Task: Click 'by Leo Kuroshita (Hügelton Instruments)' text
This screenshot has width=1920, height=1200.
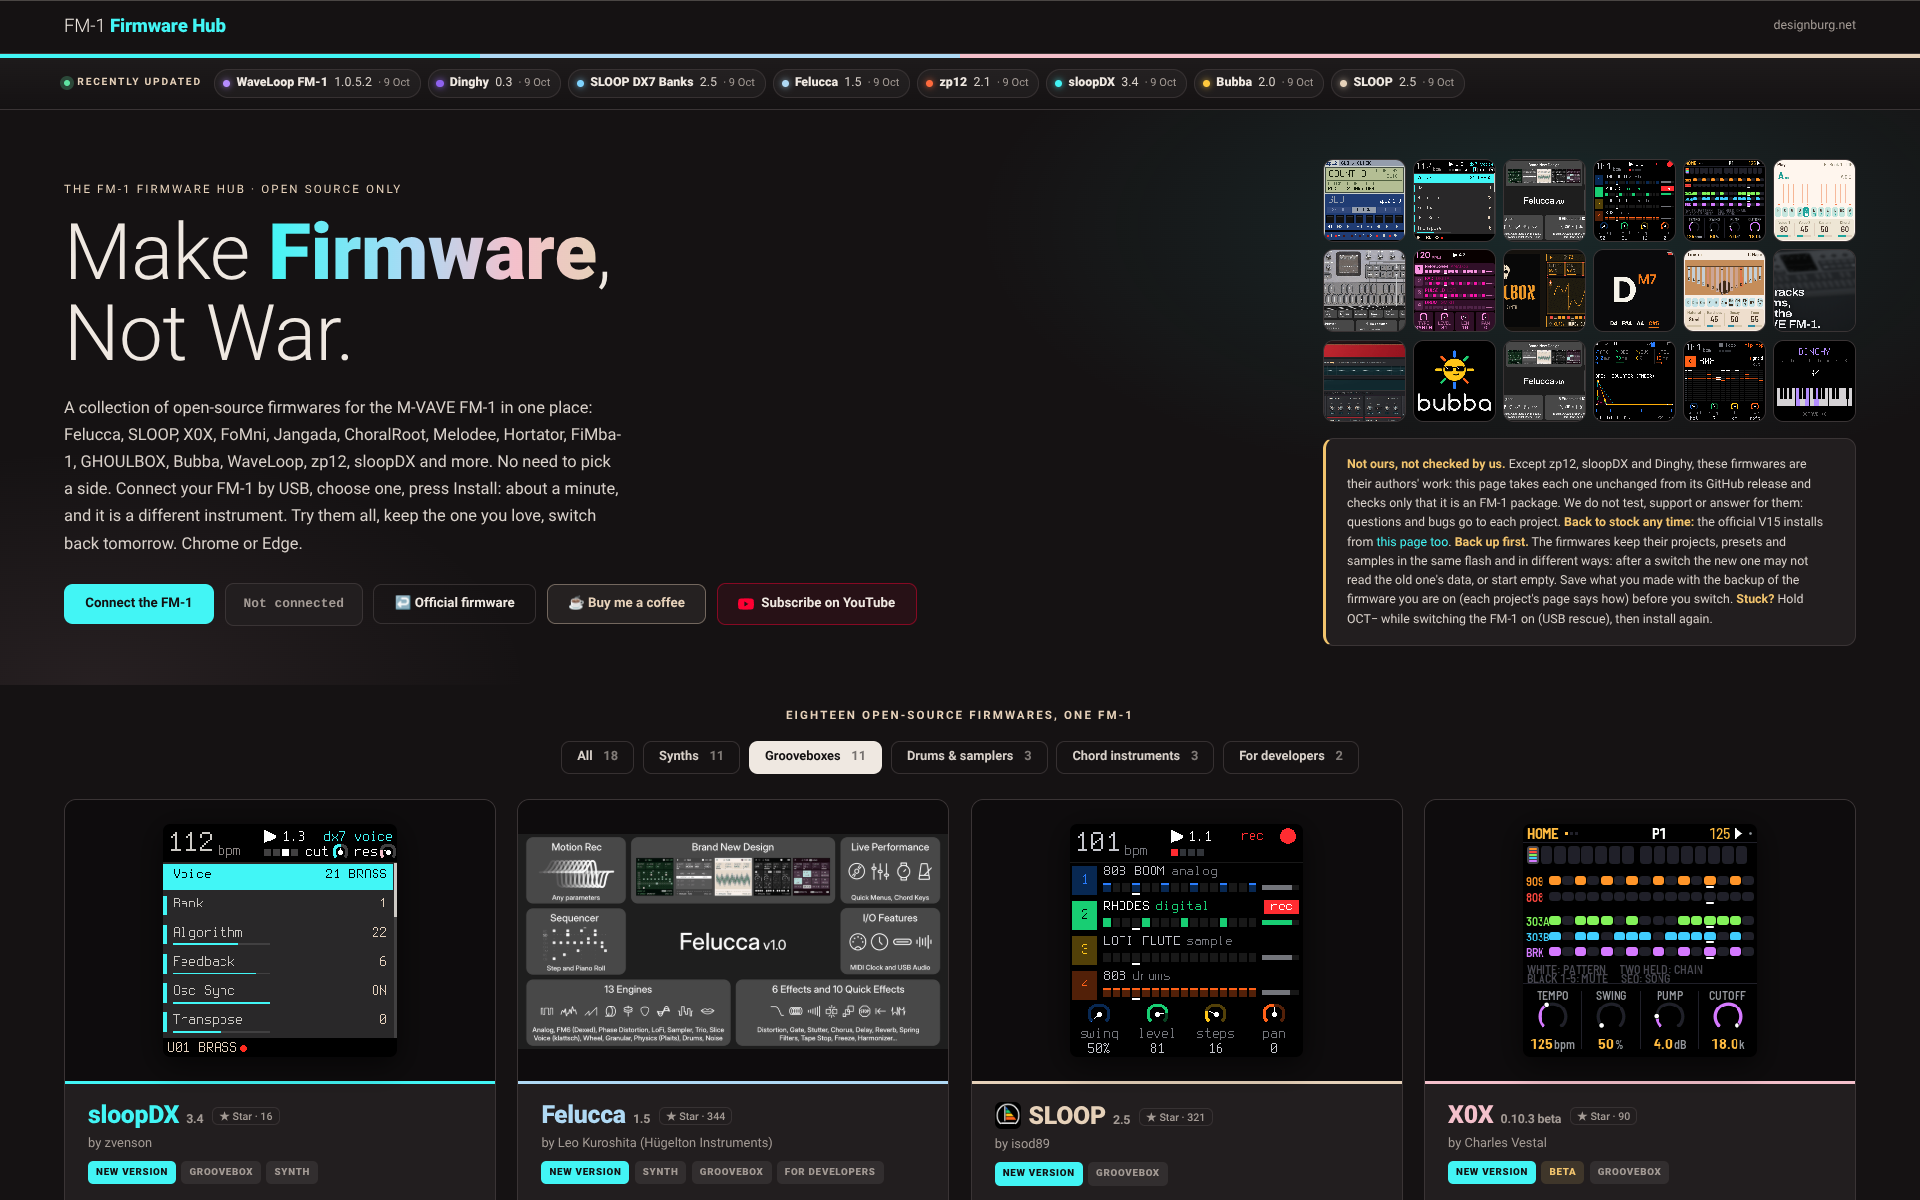Action: click(x=657, y=1143)
